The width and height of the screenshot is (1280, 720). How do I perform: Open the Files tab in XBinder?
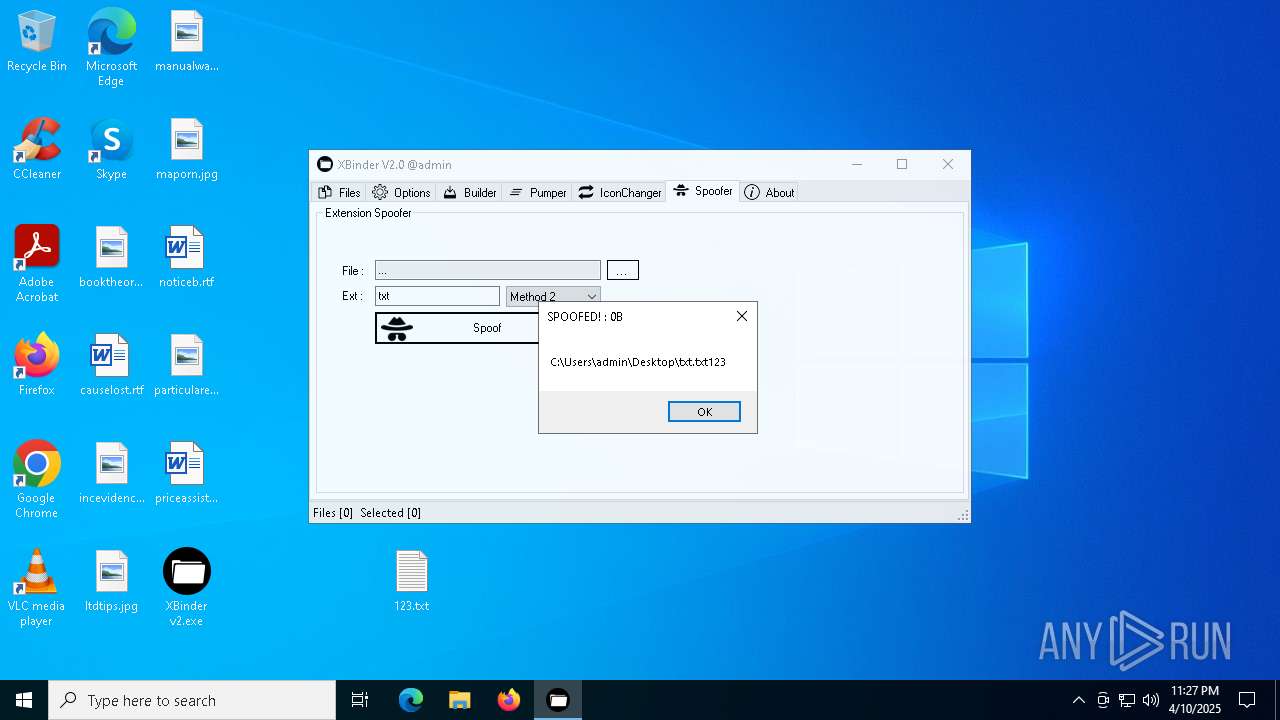[339, 192]
